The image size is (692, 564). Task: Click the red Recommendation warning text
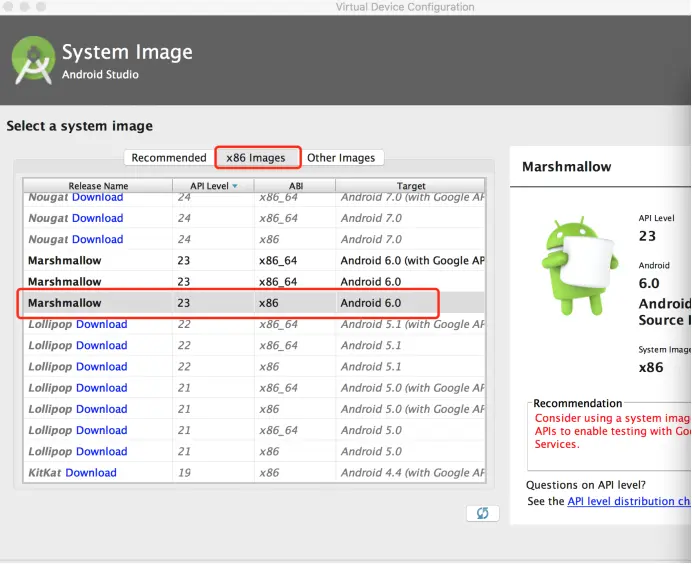(612, 431)
